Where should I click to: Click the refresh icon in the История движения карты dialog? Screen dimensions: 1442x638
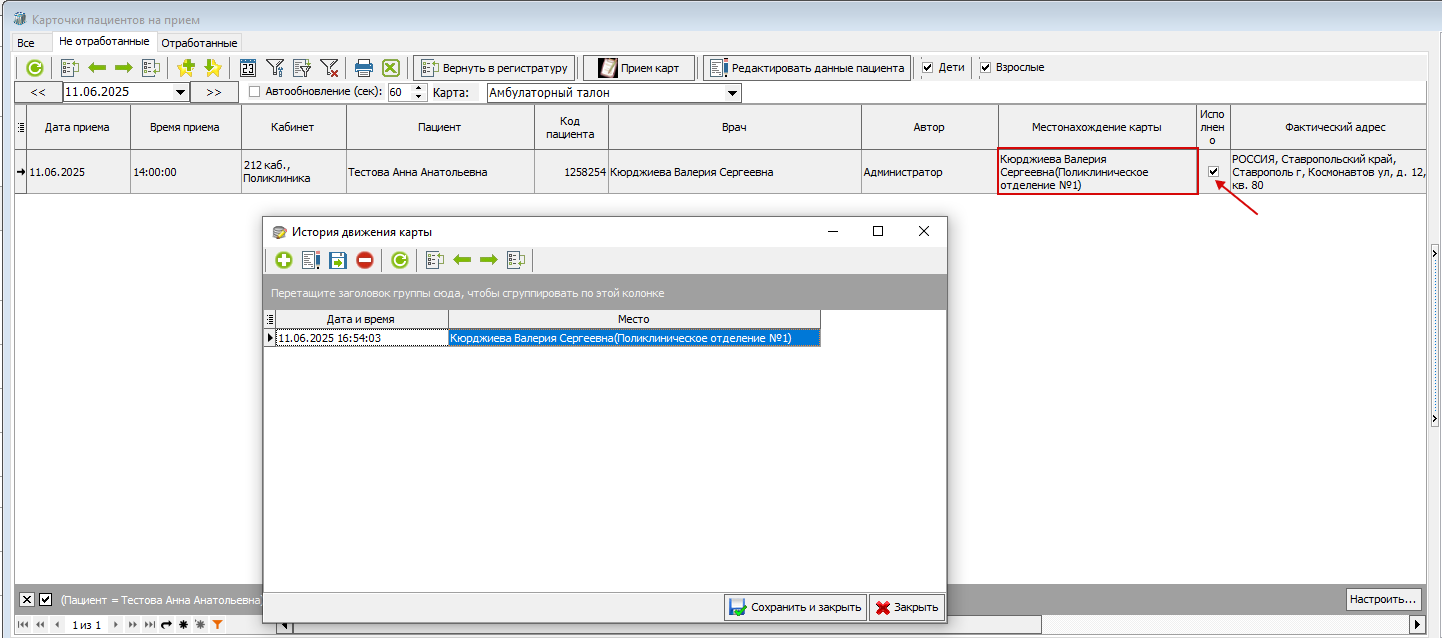[399, 260]
